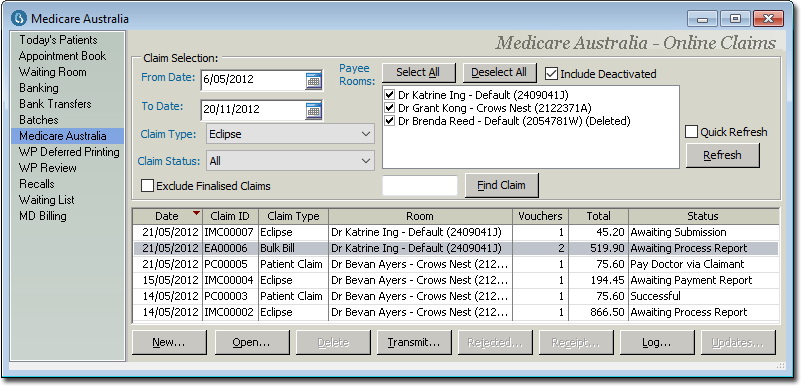
Task: Expand the Claim Type dropdown
Action: coord(366,134)
